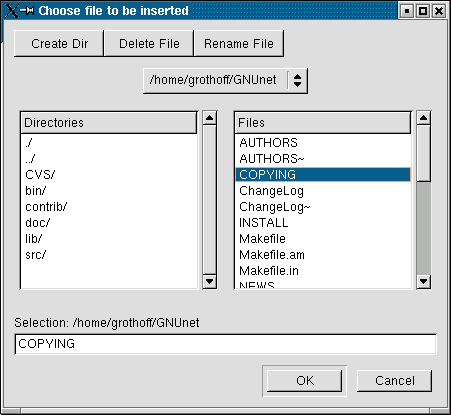The width and height of the screenshot is (451, 415).
Task: Select the AUTHORS file
Action: point(323,143)
